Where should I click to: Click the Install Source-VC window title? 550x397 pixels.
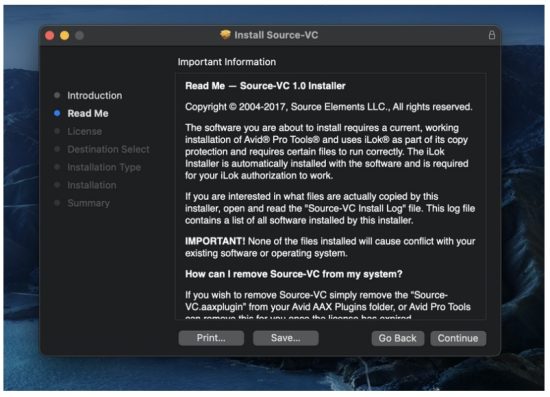click(276, 35)
